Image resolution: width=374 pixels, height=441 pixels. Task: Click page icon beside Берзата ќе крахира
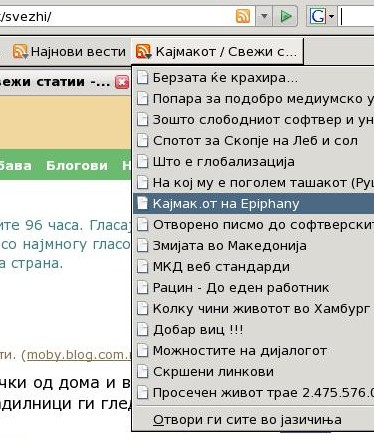pos(142,78)
